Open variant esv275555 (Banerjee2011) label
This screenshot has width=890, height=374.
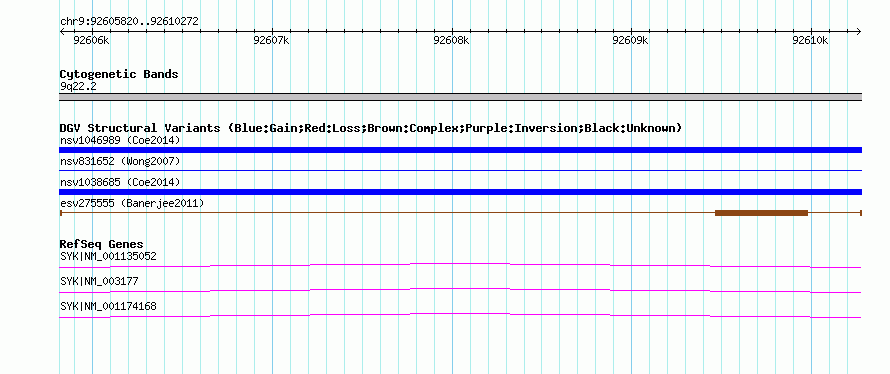pyautogui.click(x=132, y=203)
